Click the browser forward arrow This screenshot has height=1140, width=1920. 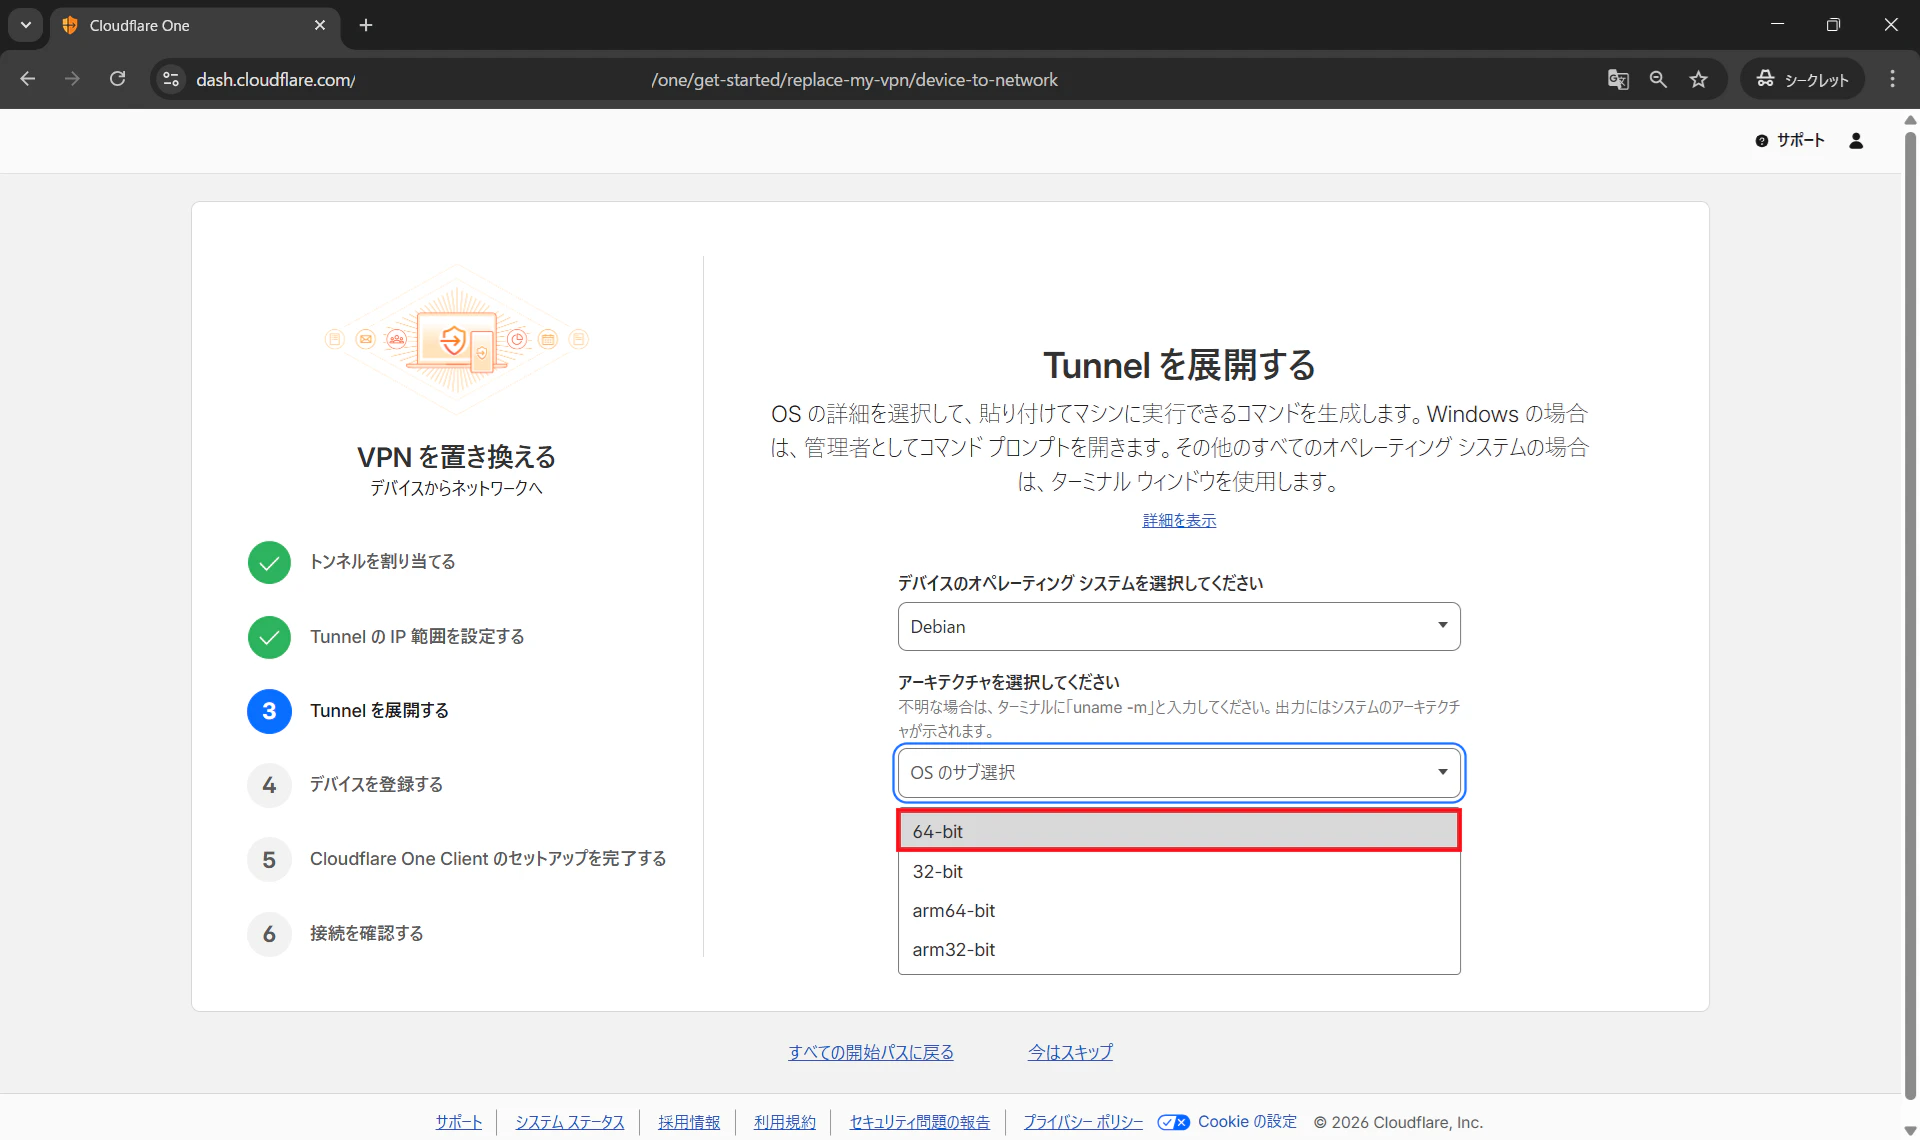pos(72,79)
